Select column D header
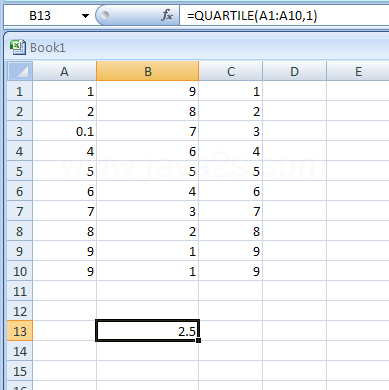This screenshot has height=390, width=389. pyautogui.click(x=294, y=71)
